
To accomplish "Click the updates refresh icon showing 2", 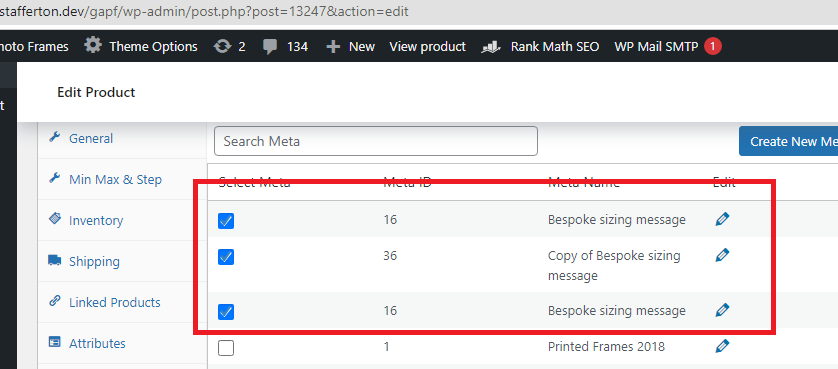I will (221, 47).
